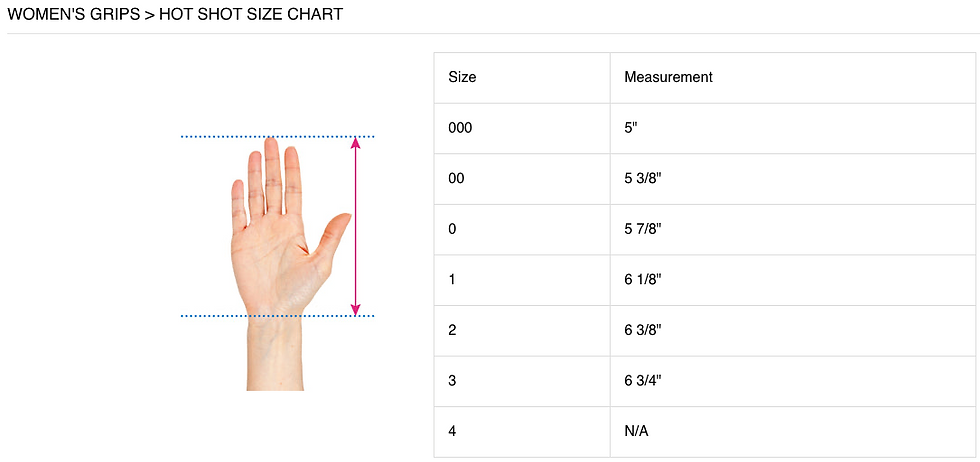Click the 6 3/8" measurement cell

642,330
